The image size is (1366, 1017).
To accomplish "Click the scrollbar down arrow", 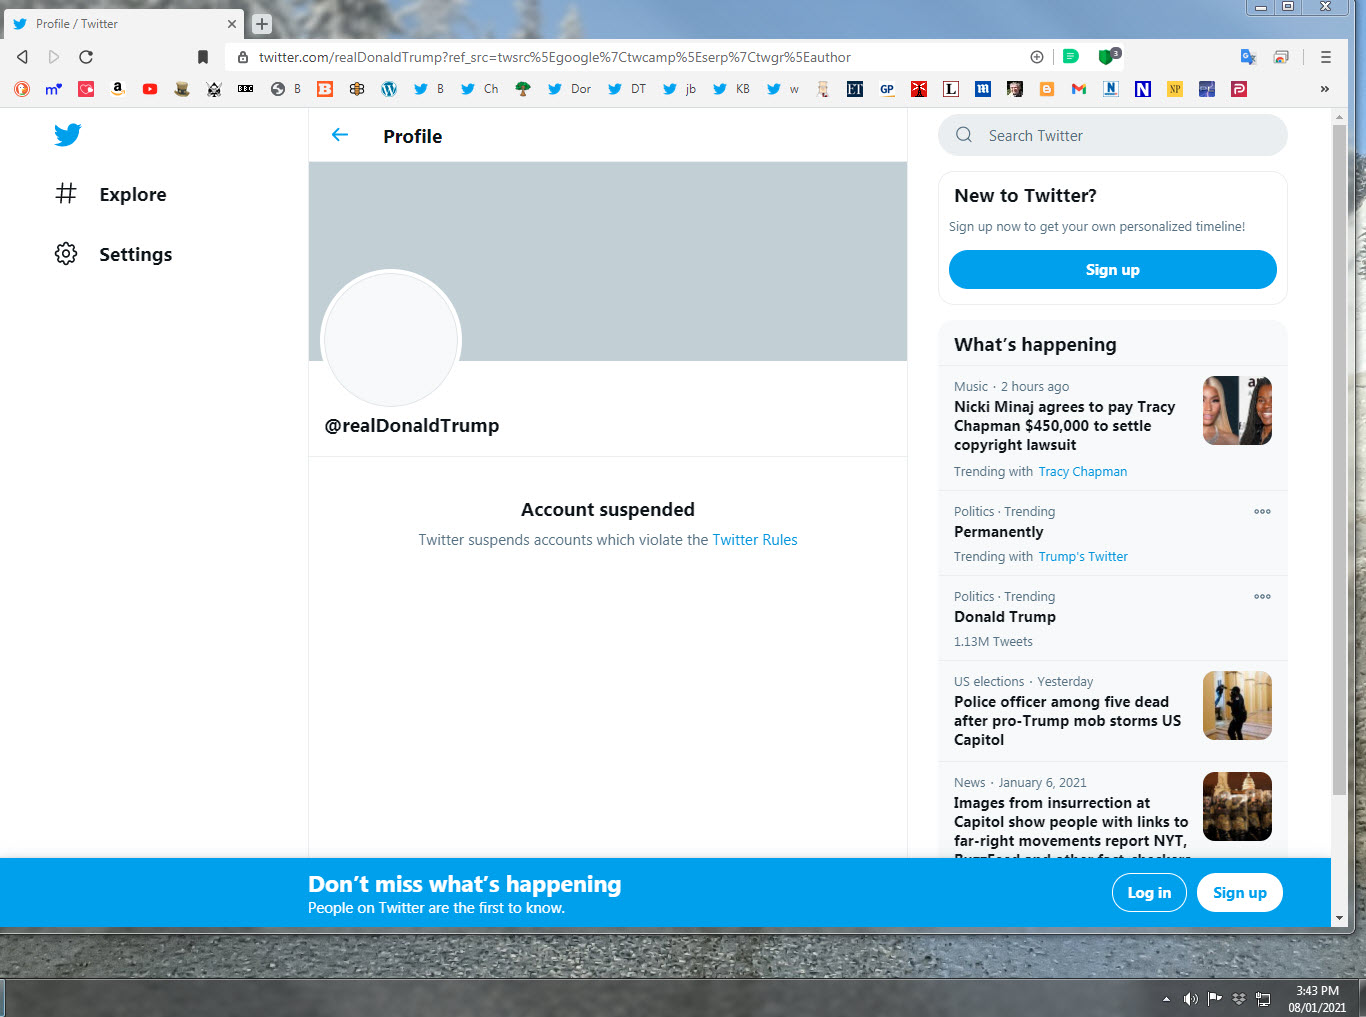I will tap(1339, 918).
